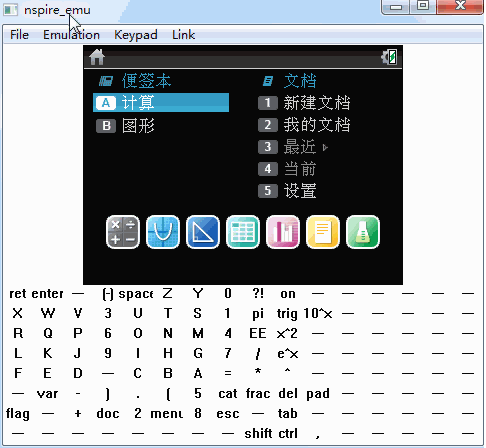Viewport: 486px width, 448px height.
Task: Choose 4 当前 current document
Action: [287, 169]
